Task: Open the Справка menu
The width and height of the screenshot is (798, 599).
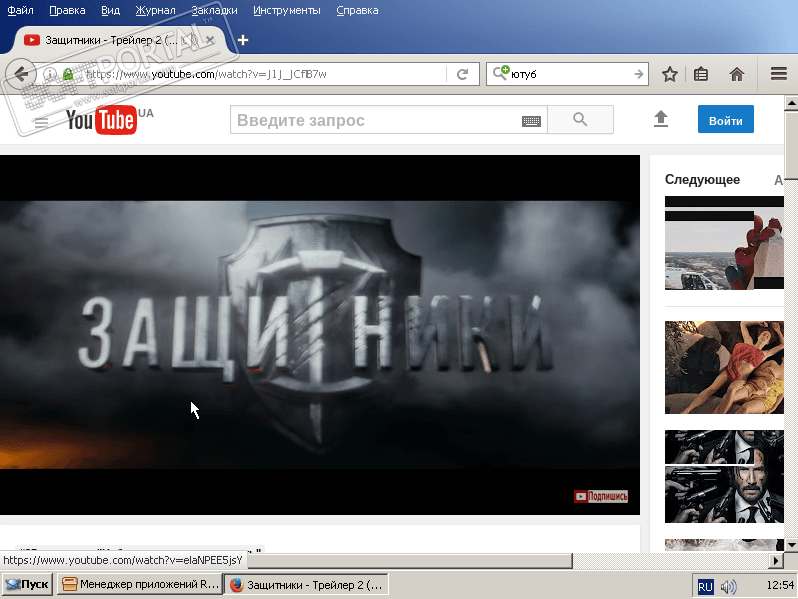Action: [x=357, y=10]
